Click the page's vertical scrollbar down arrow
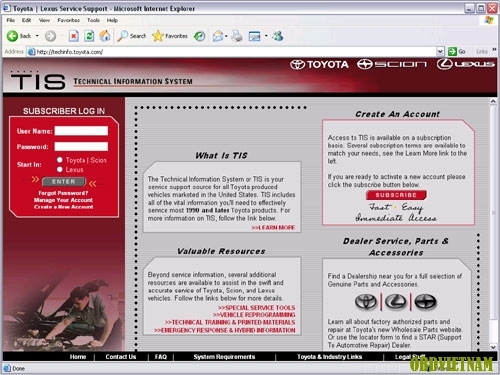The width and height of the screenshot is (500, 375). (493, 347)
